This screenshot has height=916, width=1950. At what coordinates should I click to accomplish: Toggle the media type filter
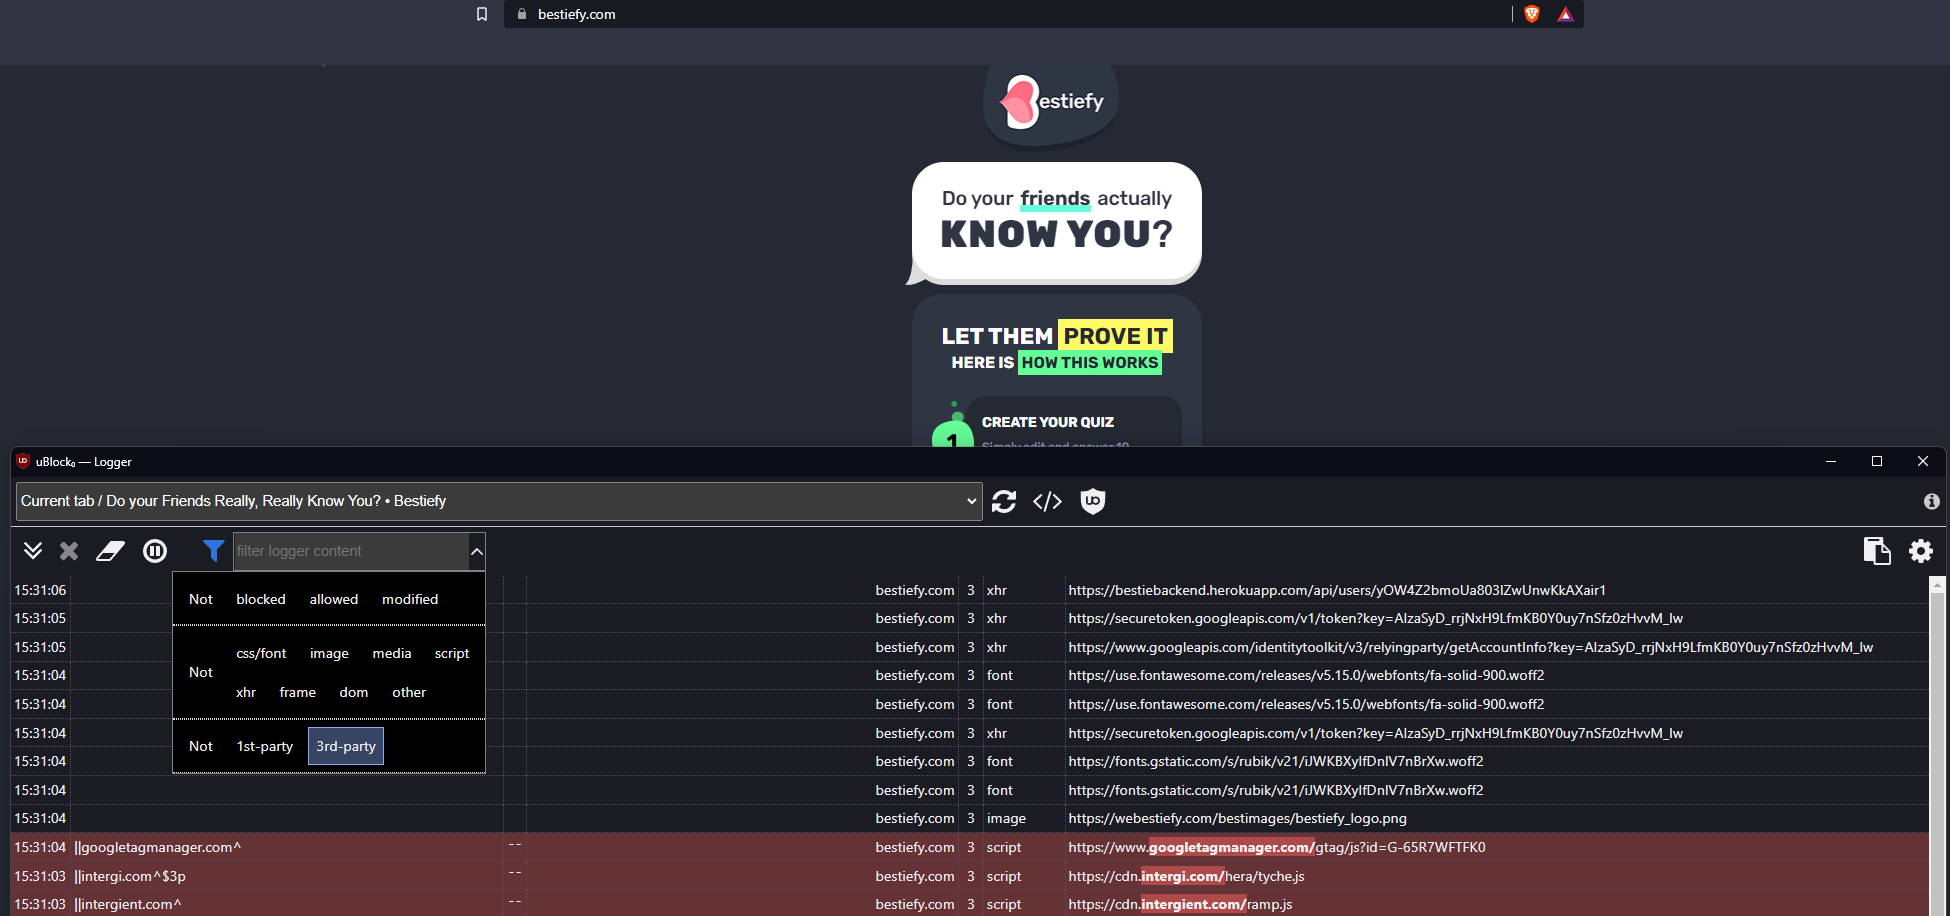(392, 653)
